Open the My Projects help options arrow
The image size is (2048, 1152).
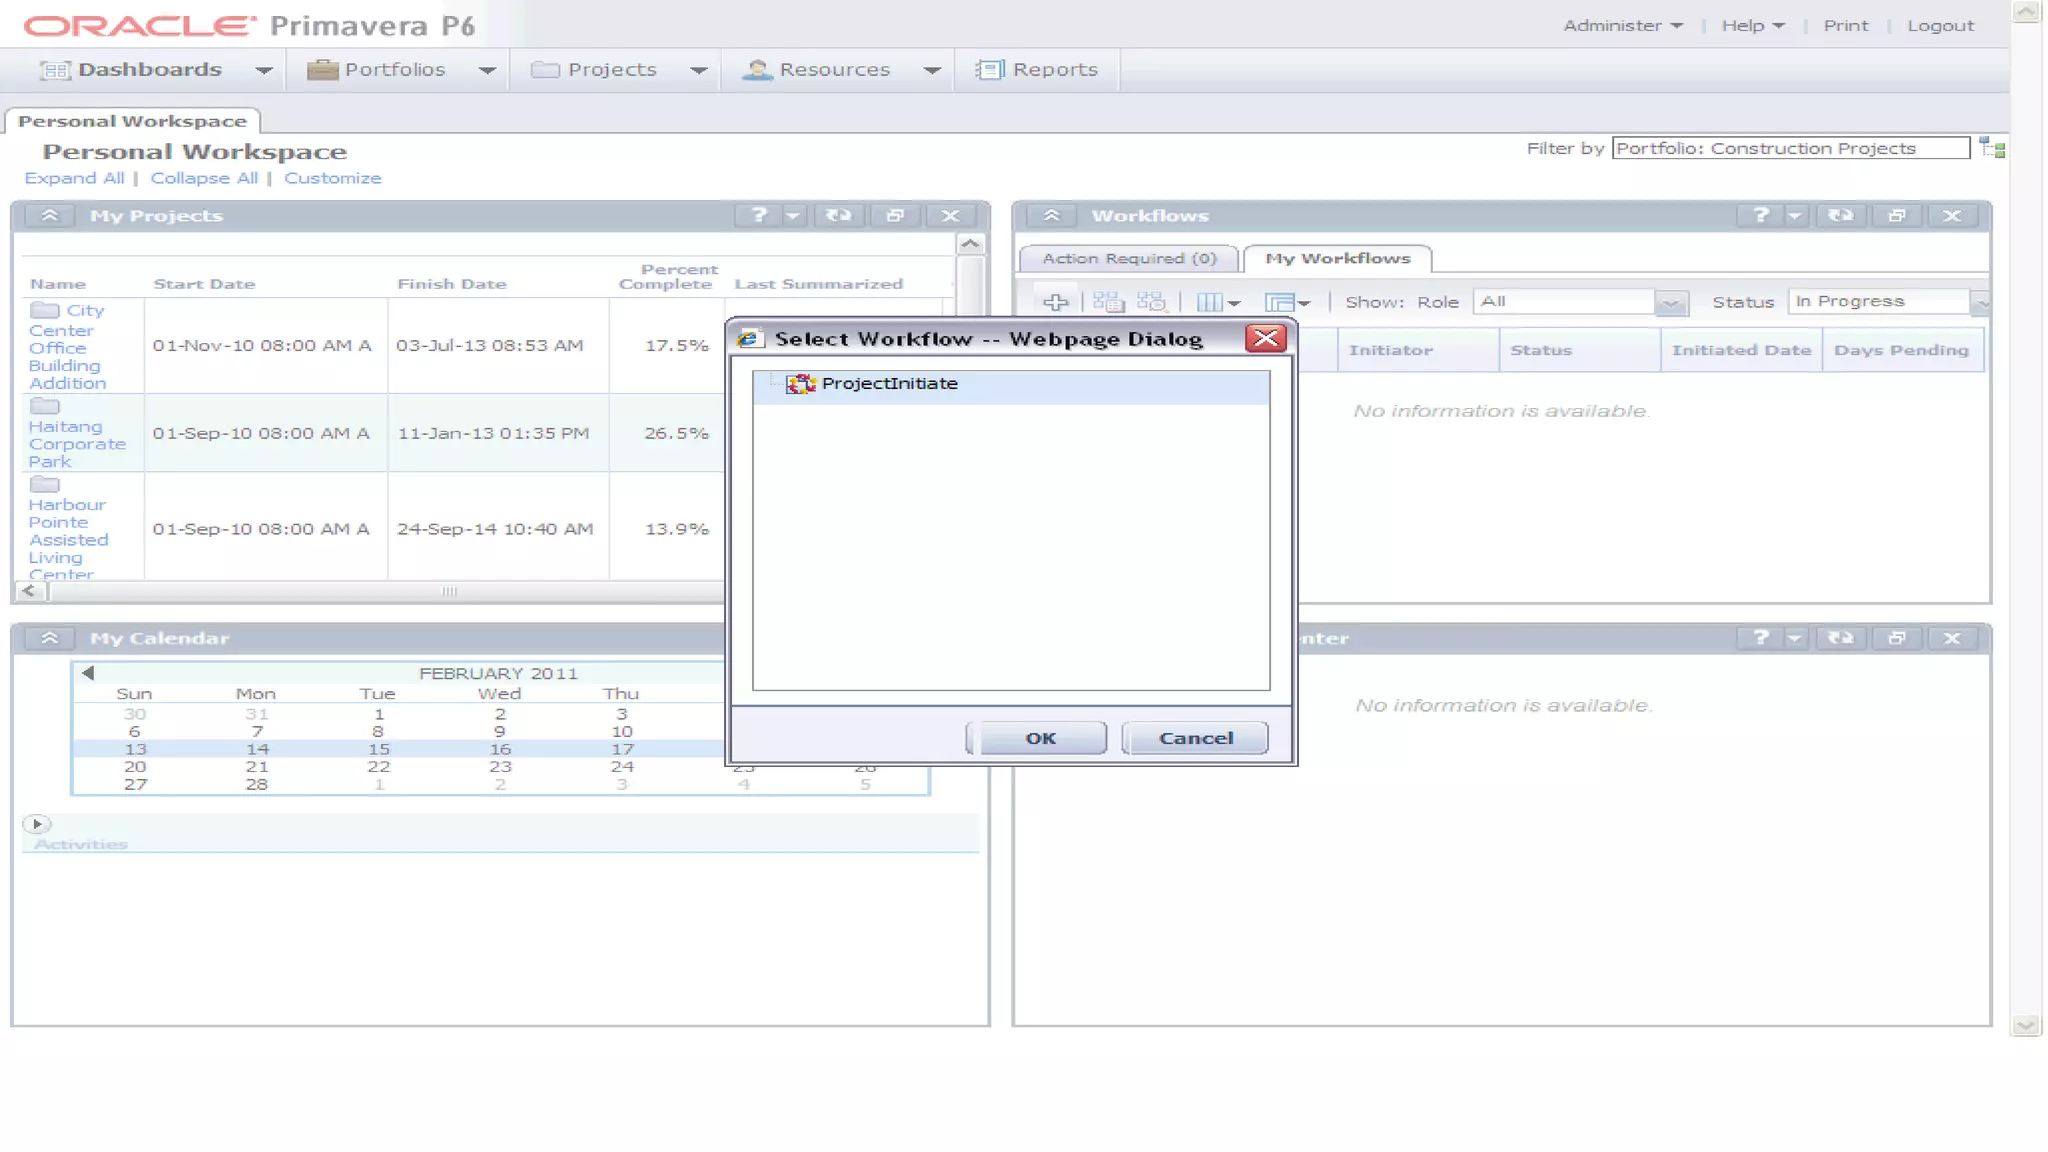coord(793,216)
